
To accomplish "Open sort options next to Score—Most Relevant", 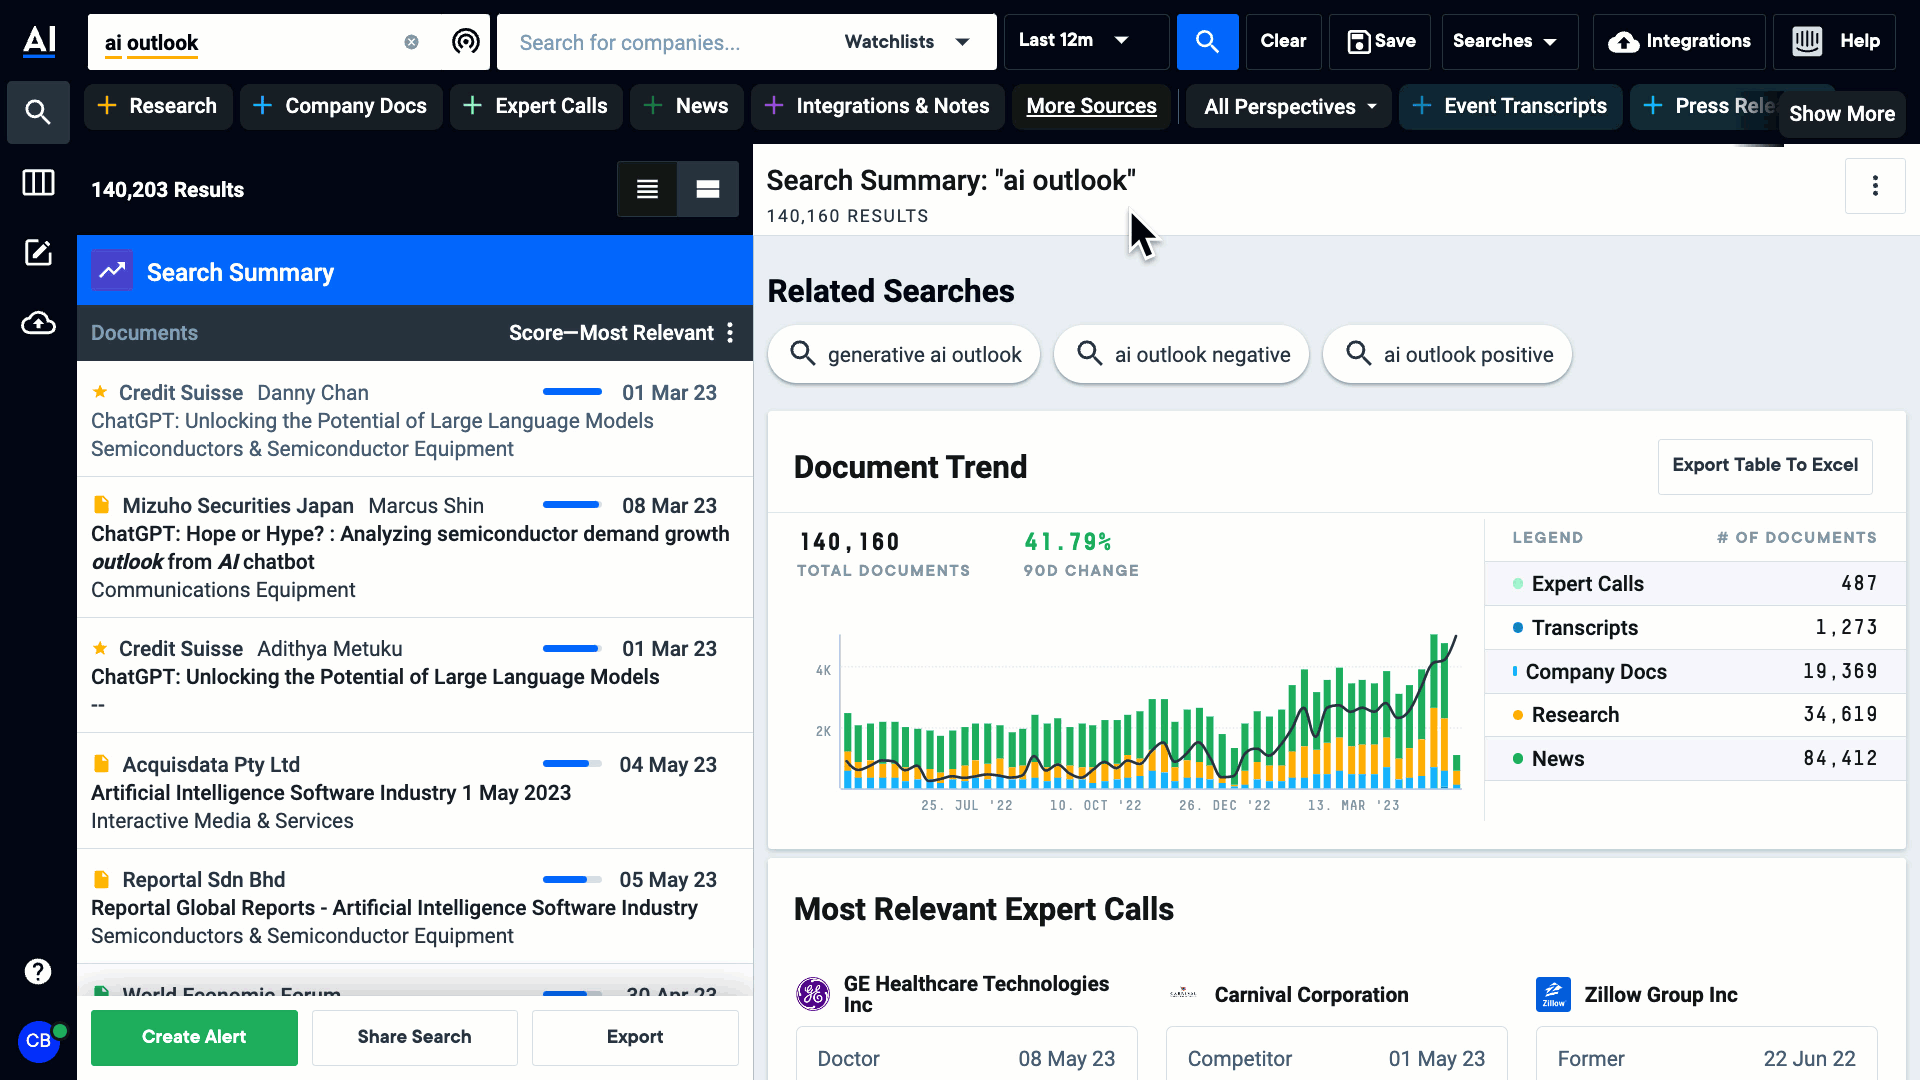I will coord(730,333).
